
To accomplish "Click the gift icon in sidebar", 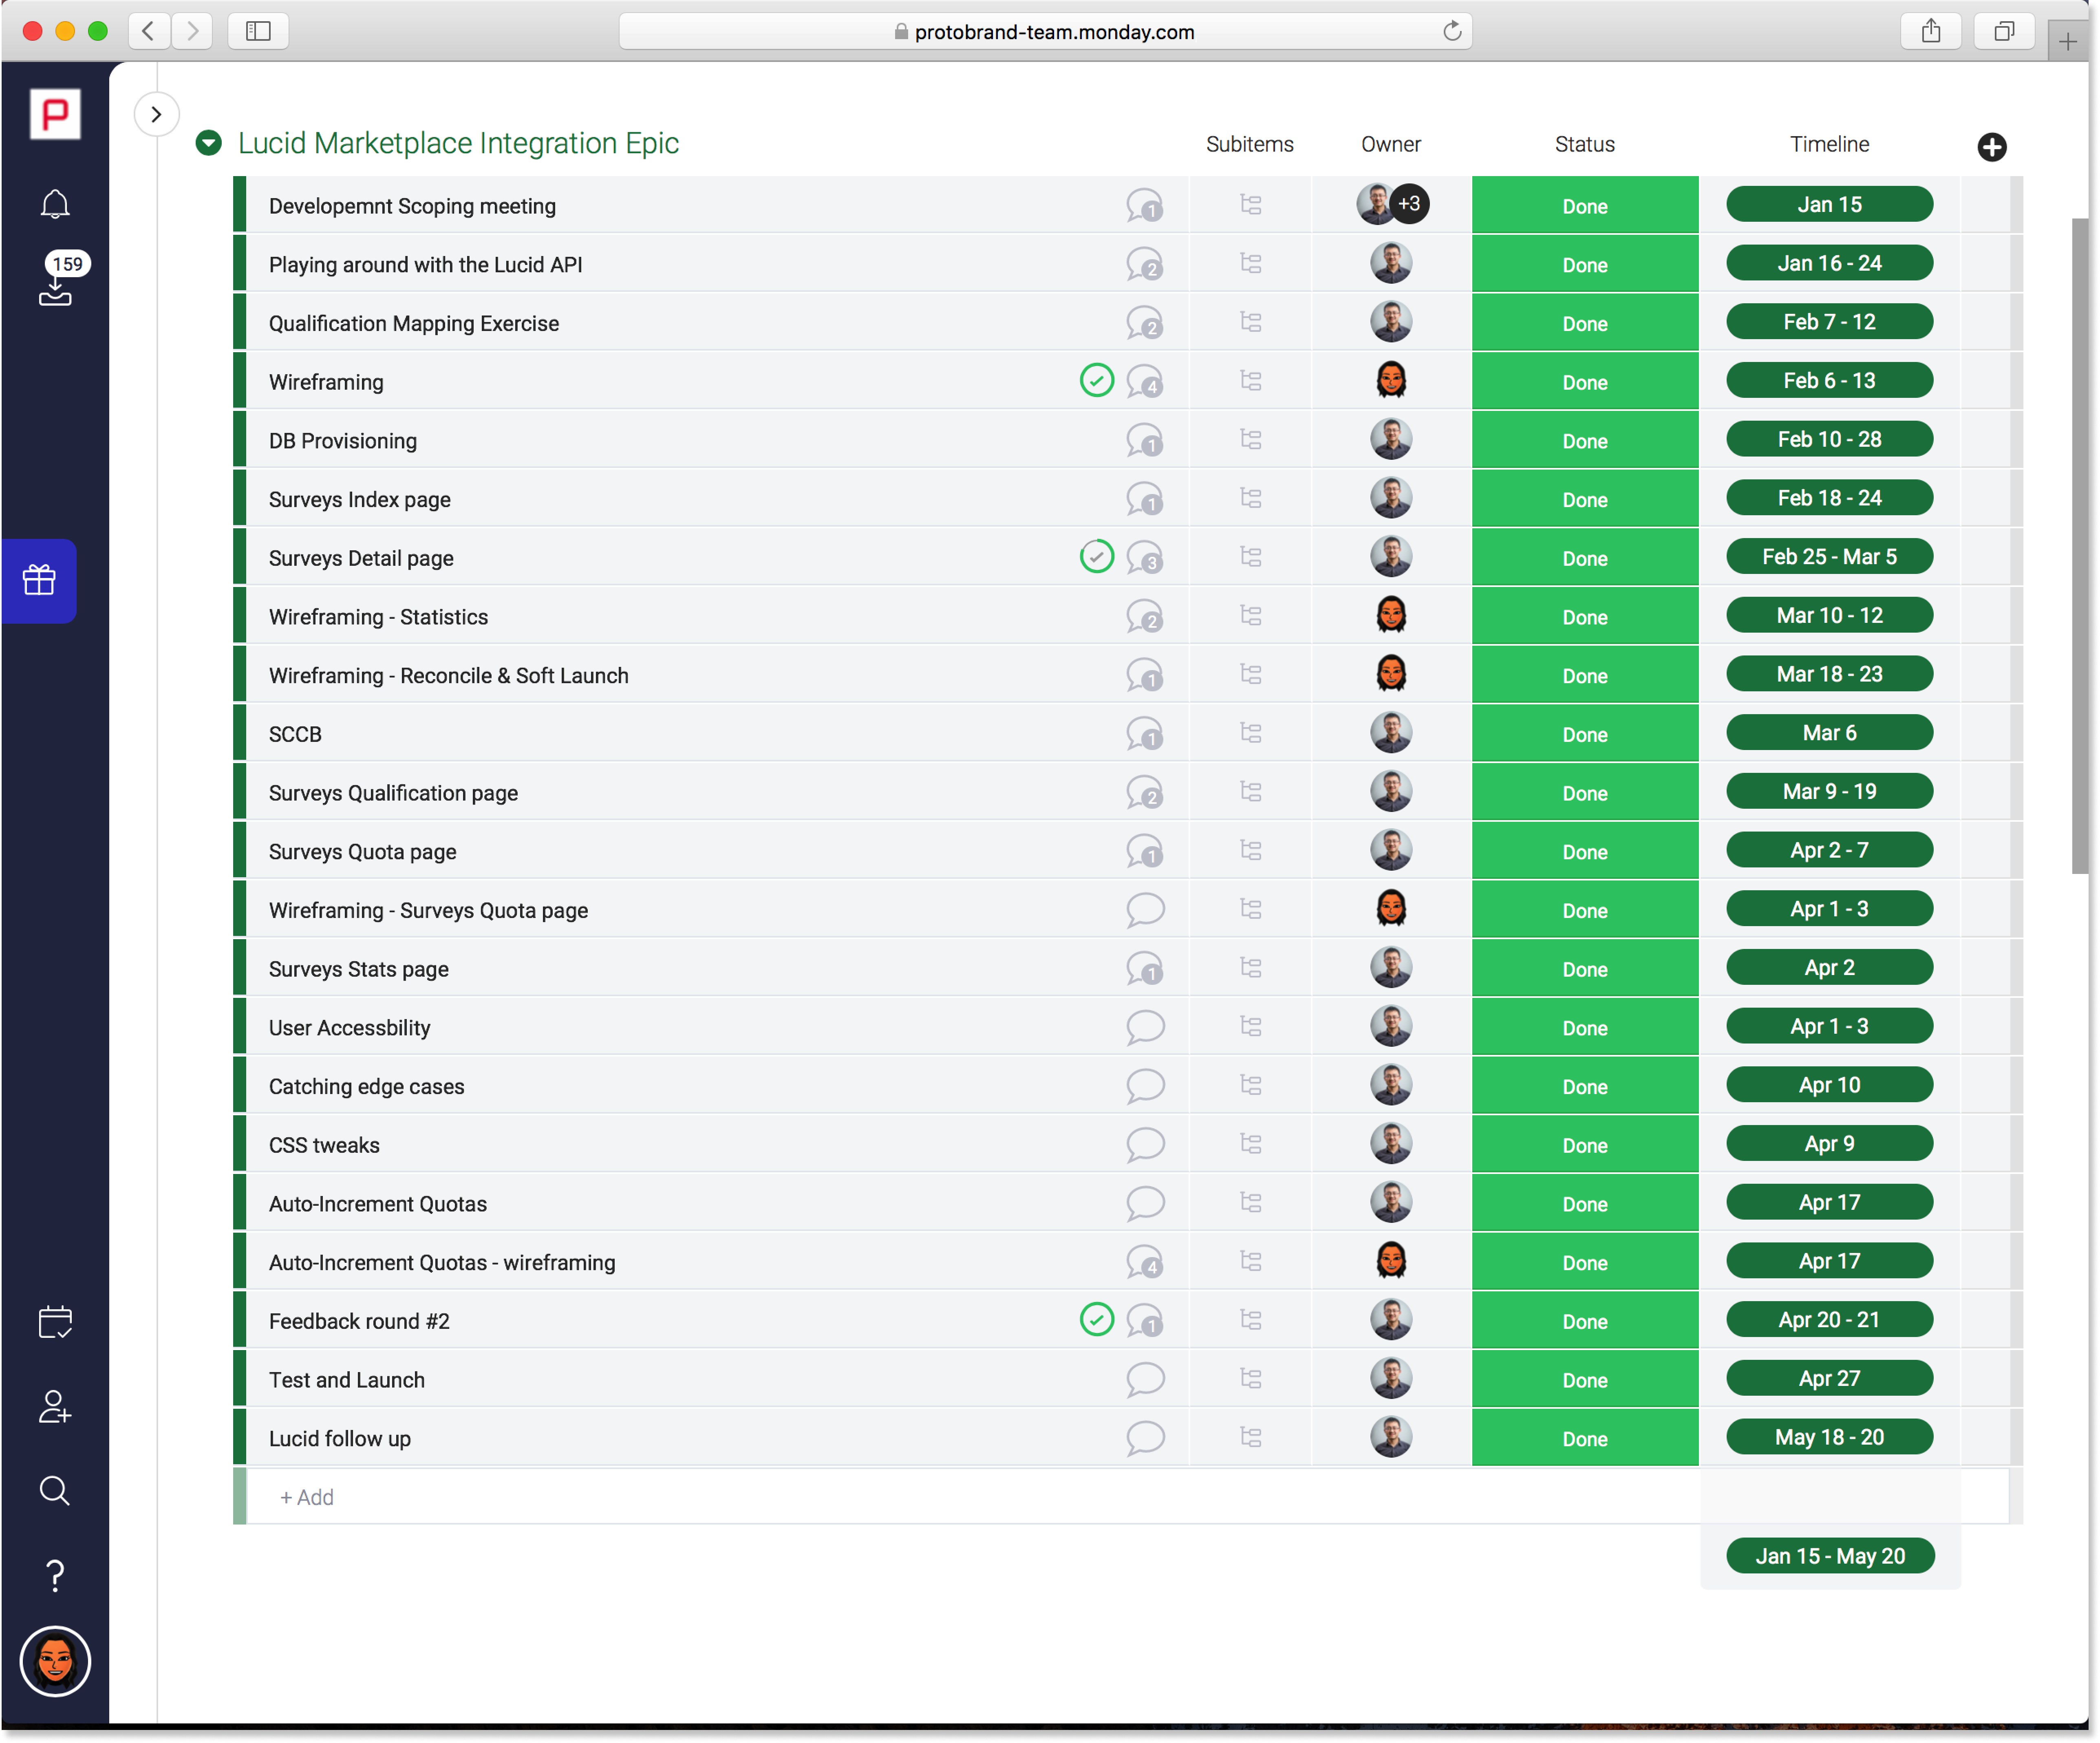I will pyautogui.click(x=40, y=580).
